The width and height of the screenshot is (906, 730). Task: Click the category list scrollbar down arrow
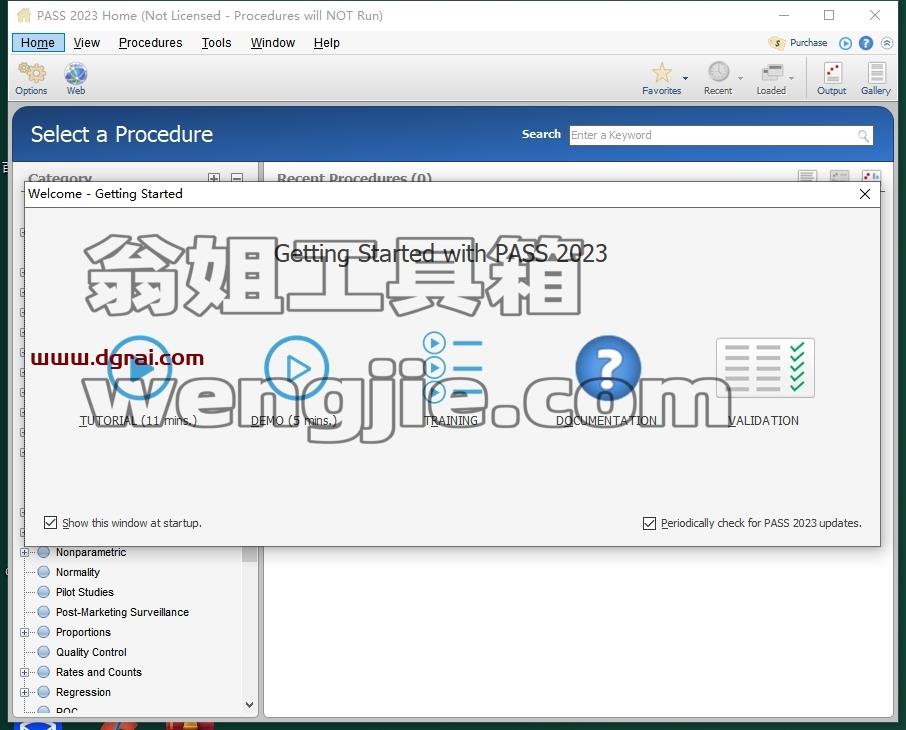[x=250, y=705]
